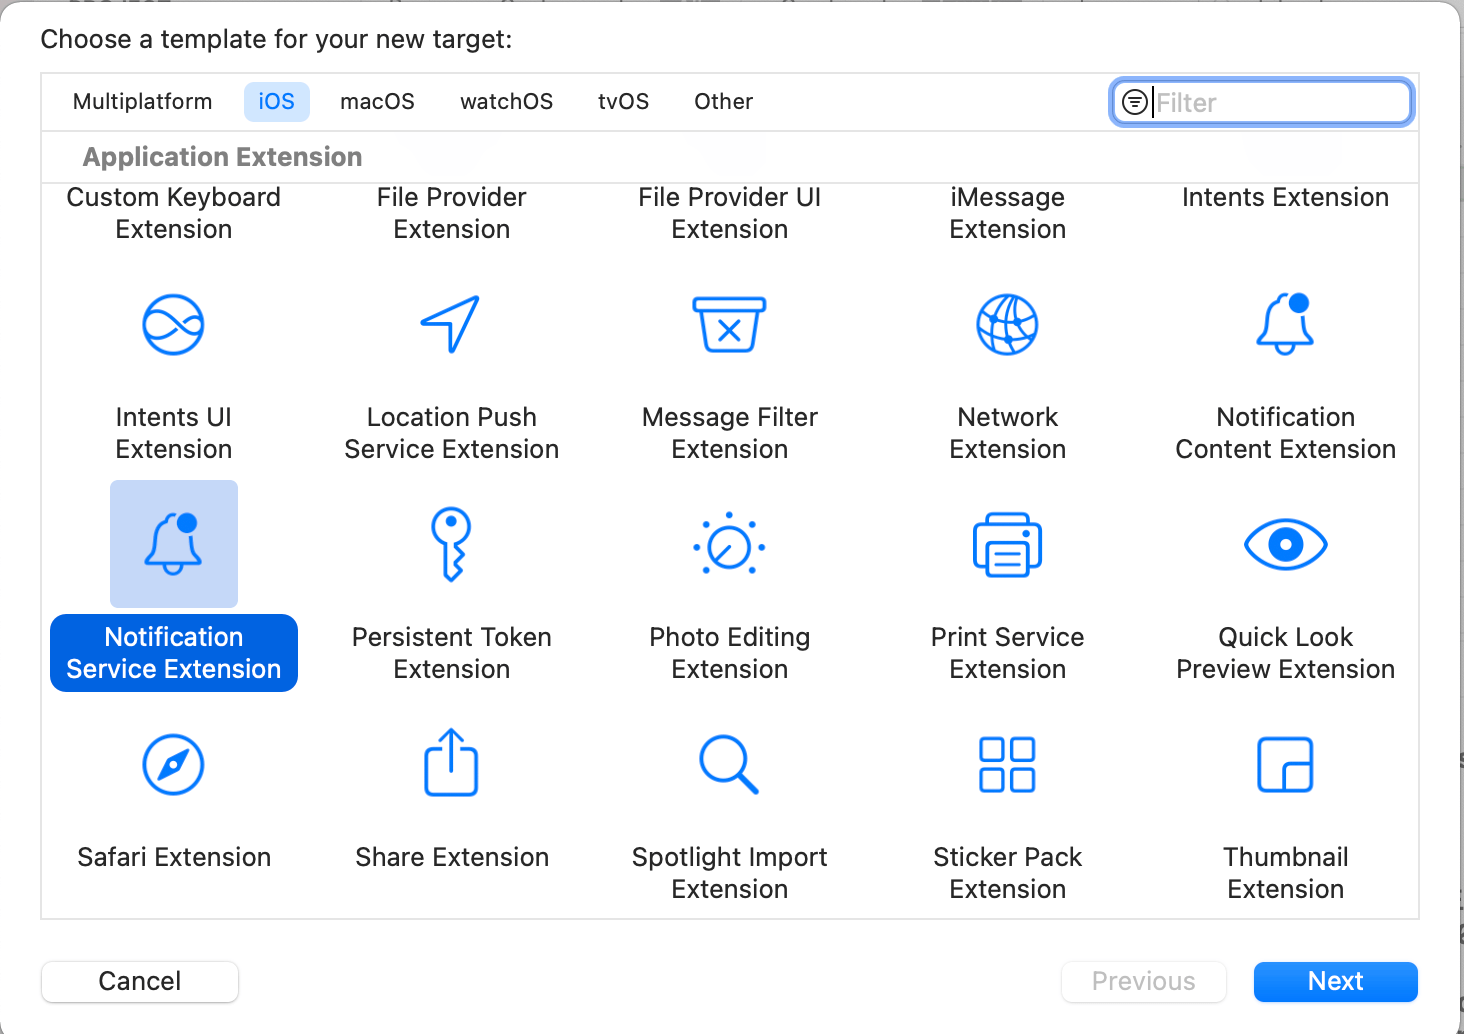Click the Thumbnail Extension label
1464x1034 pixels.
pos(1286,873)
